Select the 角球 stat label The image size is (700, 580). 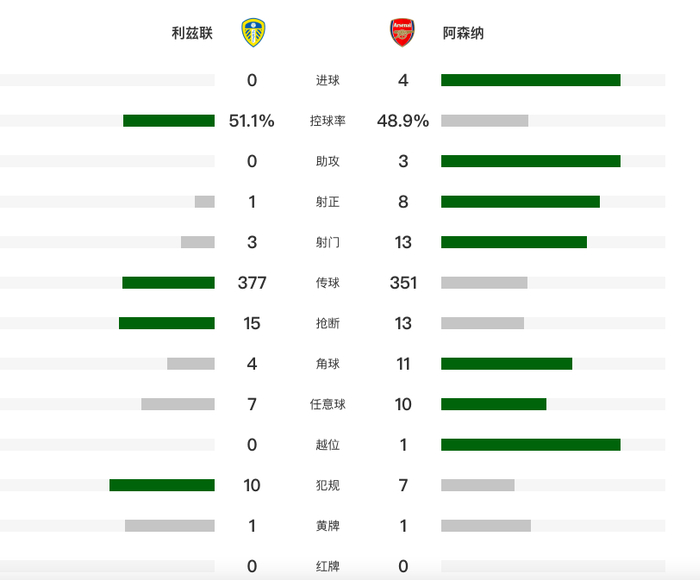click(327, 364)
